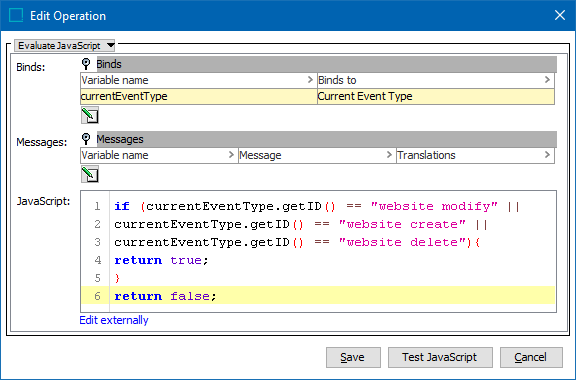Click the pin icon beside Messages header
576x380 pixels.
click(x=86, y=139)
